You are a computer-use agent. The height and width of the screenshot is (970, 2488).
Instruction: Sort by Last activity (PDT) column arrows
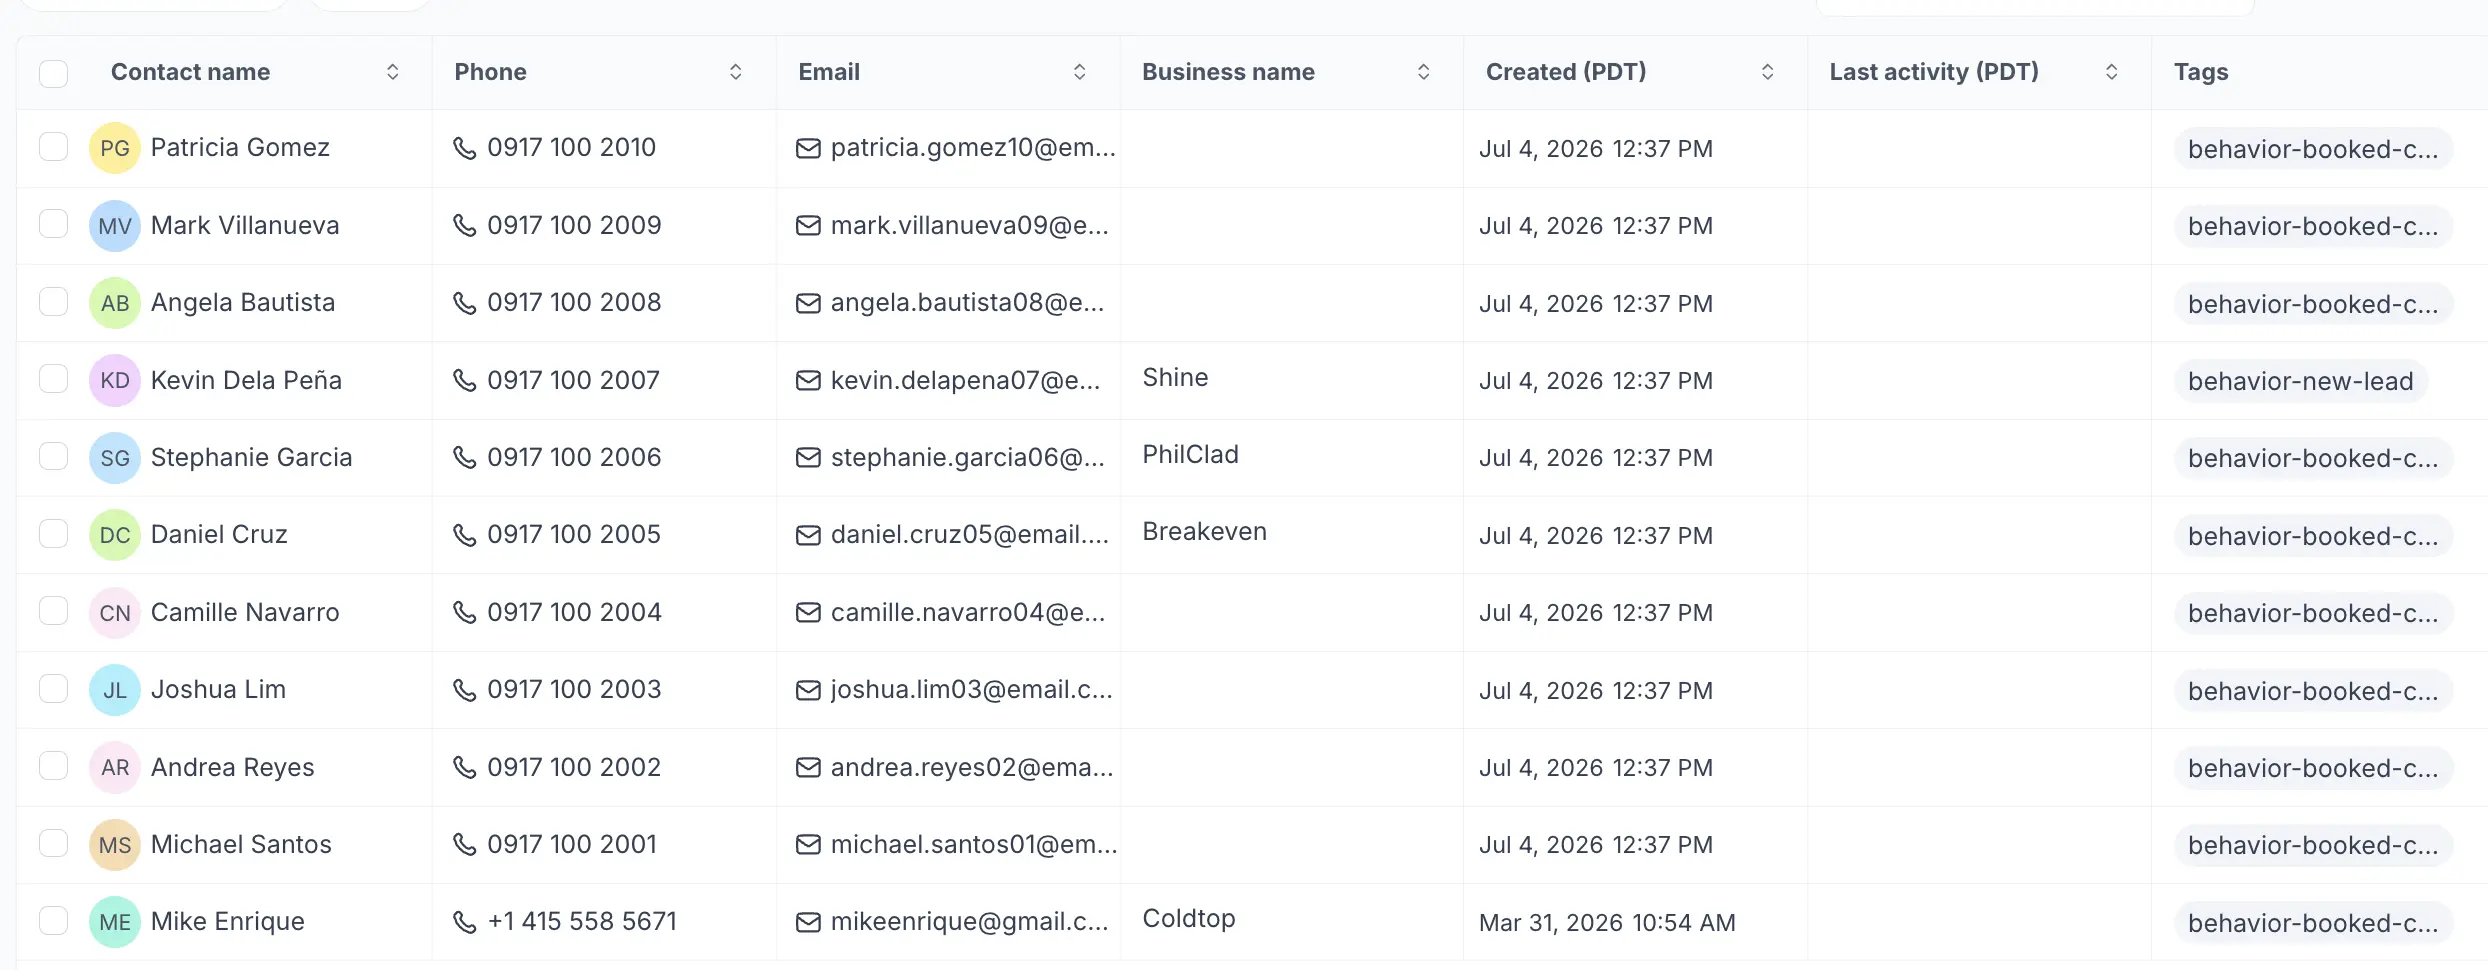click(x=2112, y=72)
